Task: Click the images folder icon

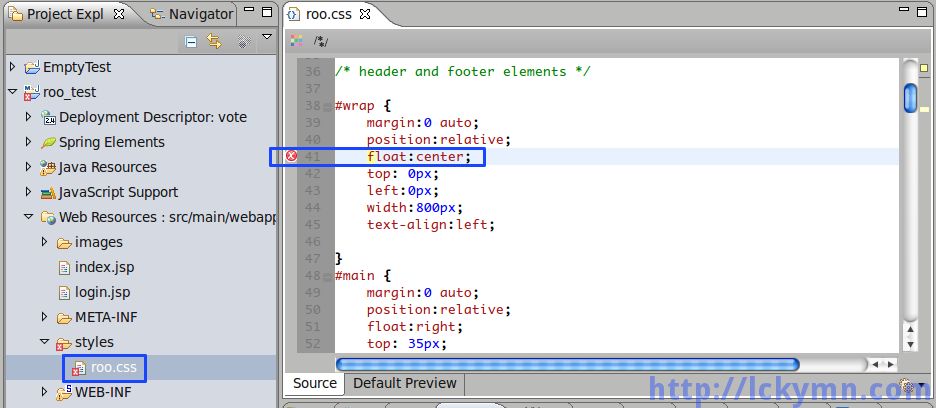Action: point(64,243)
